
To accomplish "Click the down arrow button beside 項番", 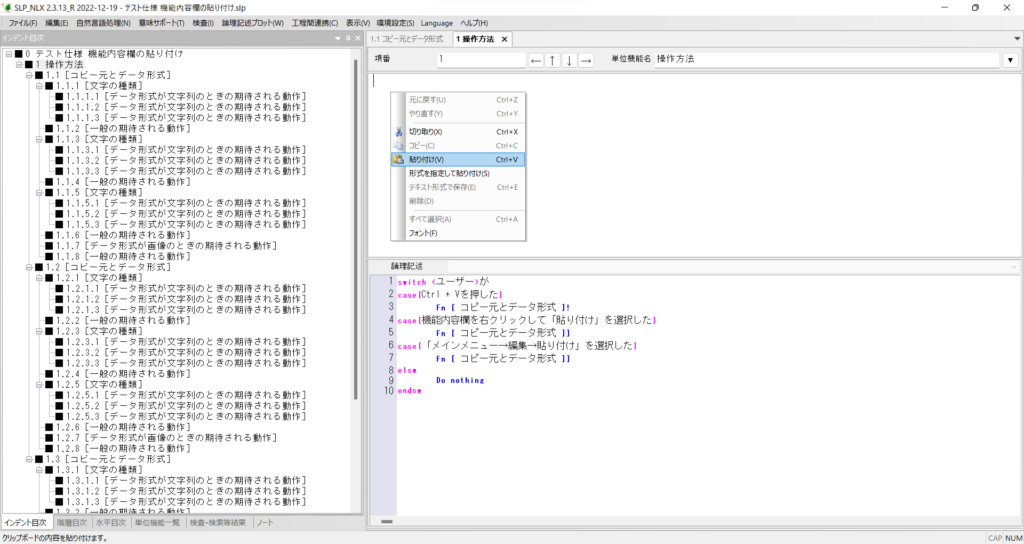I will [569, 60].
